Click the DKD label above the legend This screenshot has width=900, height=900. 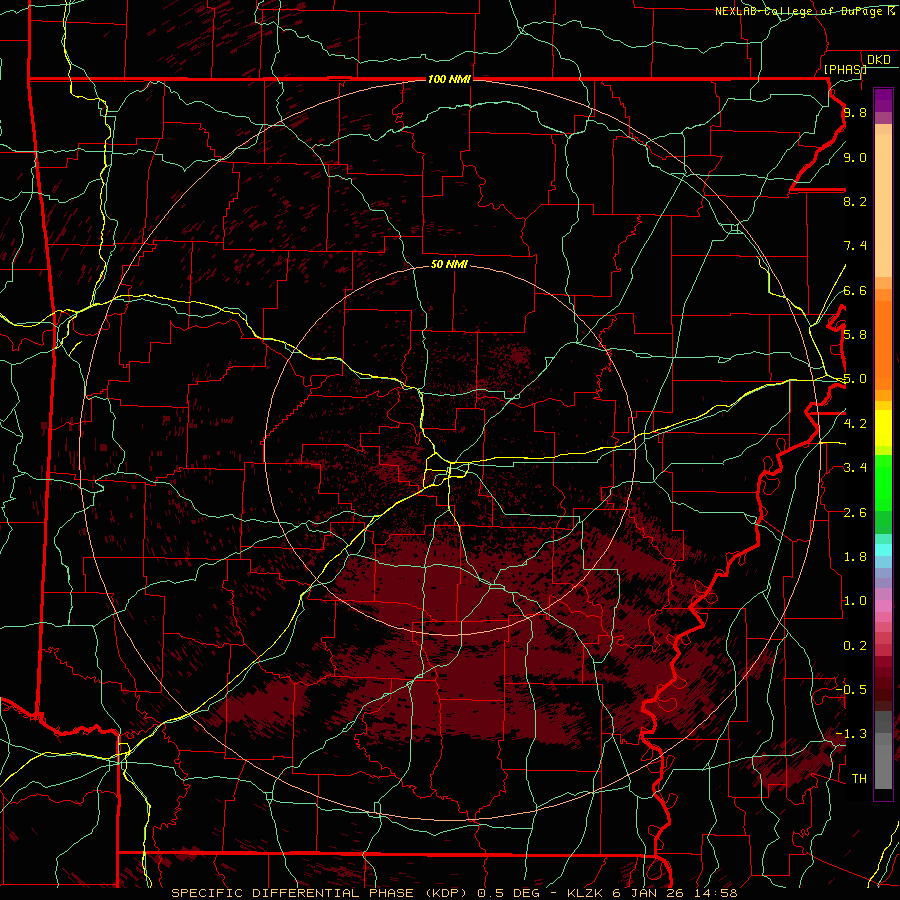[x=879, y=60]
